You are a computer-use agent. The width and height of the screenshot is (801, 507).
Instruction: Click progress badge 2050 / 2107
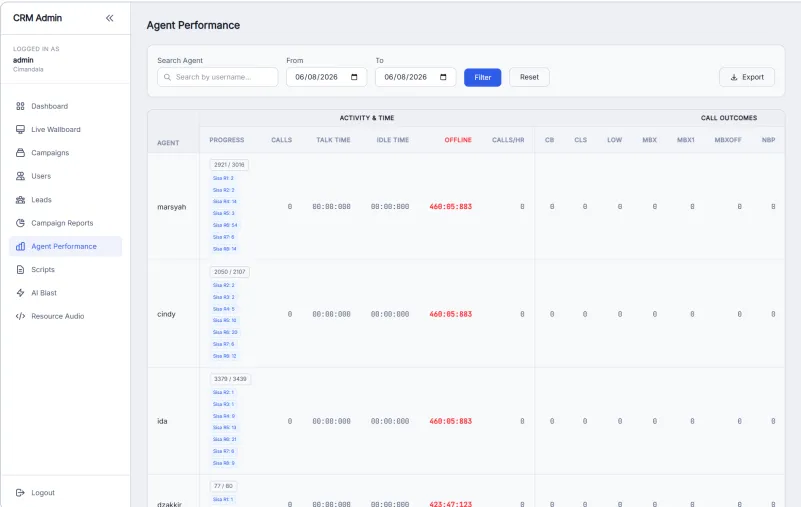point(230,272)
